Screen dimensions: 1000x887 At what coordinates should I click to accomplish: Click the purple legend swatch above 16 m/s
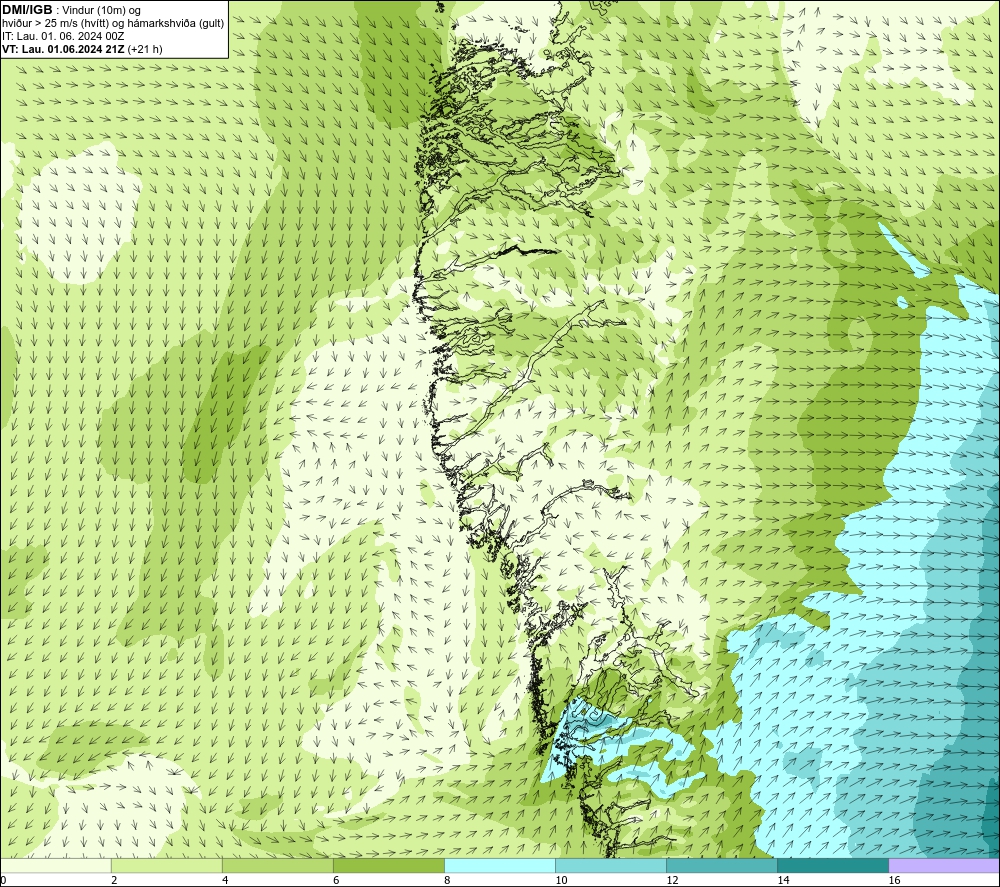(944, 865)
